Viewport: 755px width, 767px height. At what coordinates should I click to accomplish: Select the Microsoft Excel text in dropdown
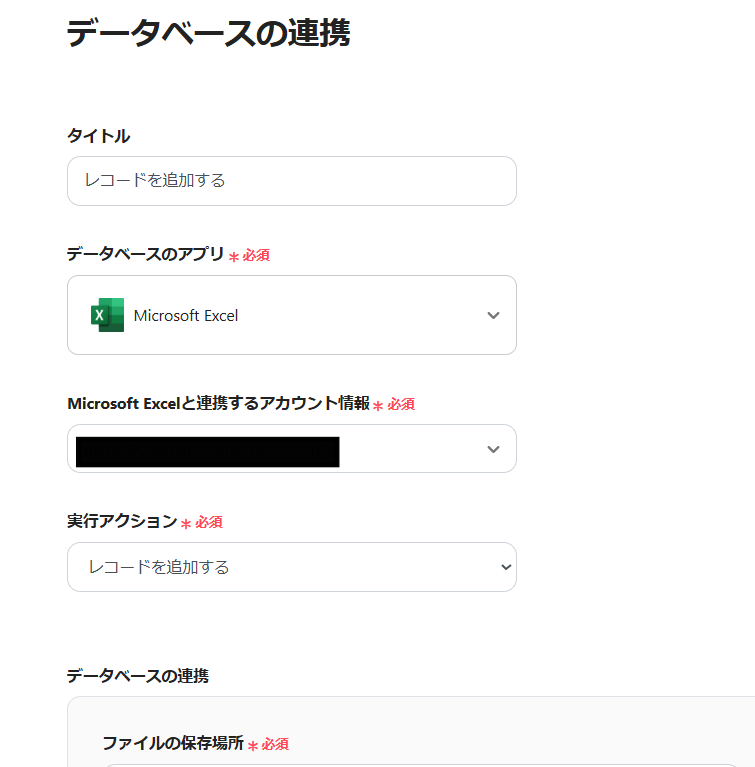pos(186,316)
